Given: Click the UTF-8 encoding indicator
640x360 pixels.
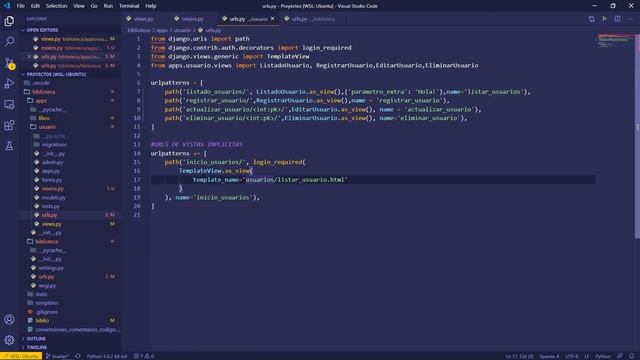Looking at the screenshot, I should (571, 356).
